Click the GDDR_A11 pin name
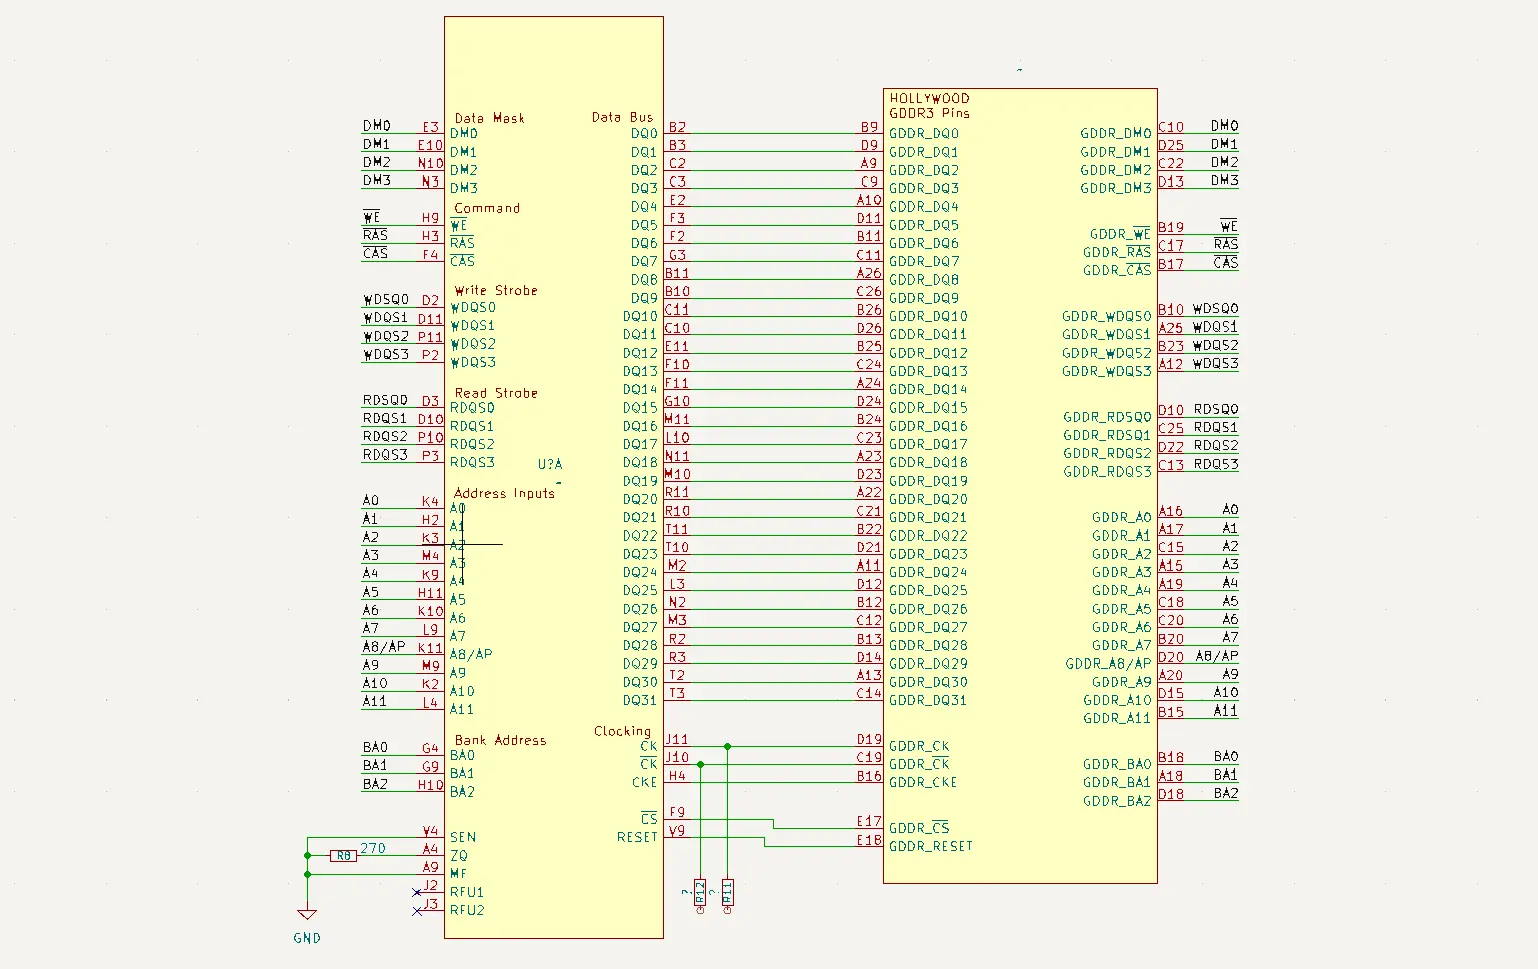The height and width of the screenshot is (969, 1538). click(1117, 718)
